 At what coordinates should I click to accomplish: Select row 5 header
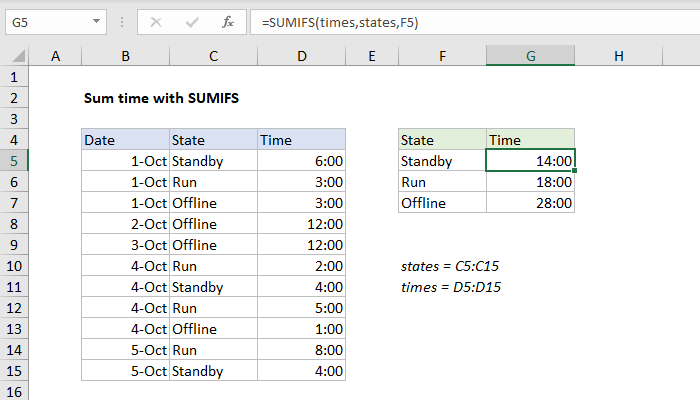coord(15,161)
